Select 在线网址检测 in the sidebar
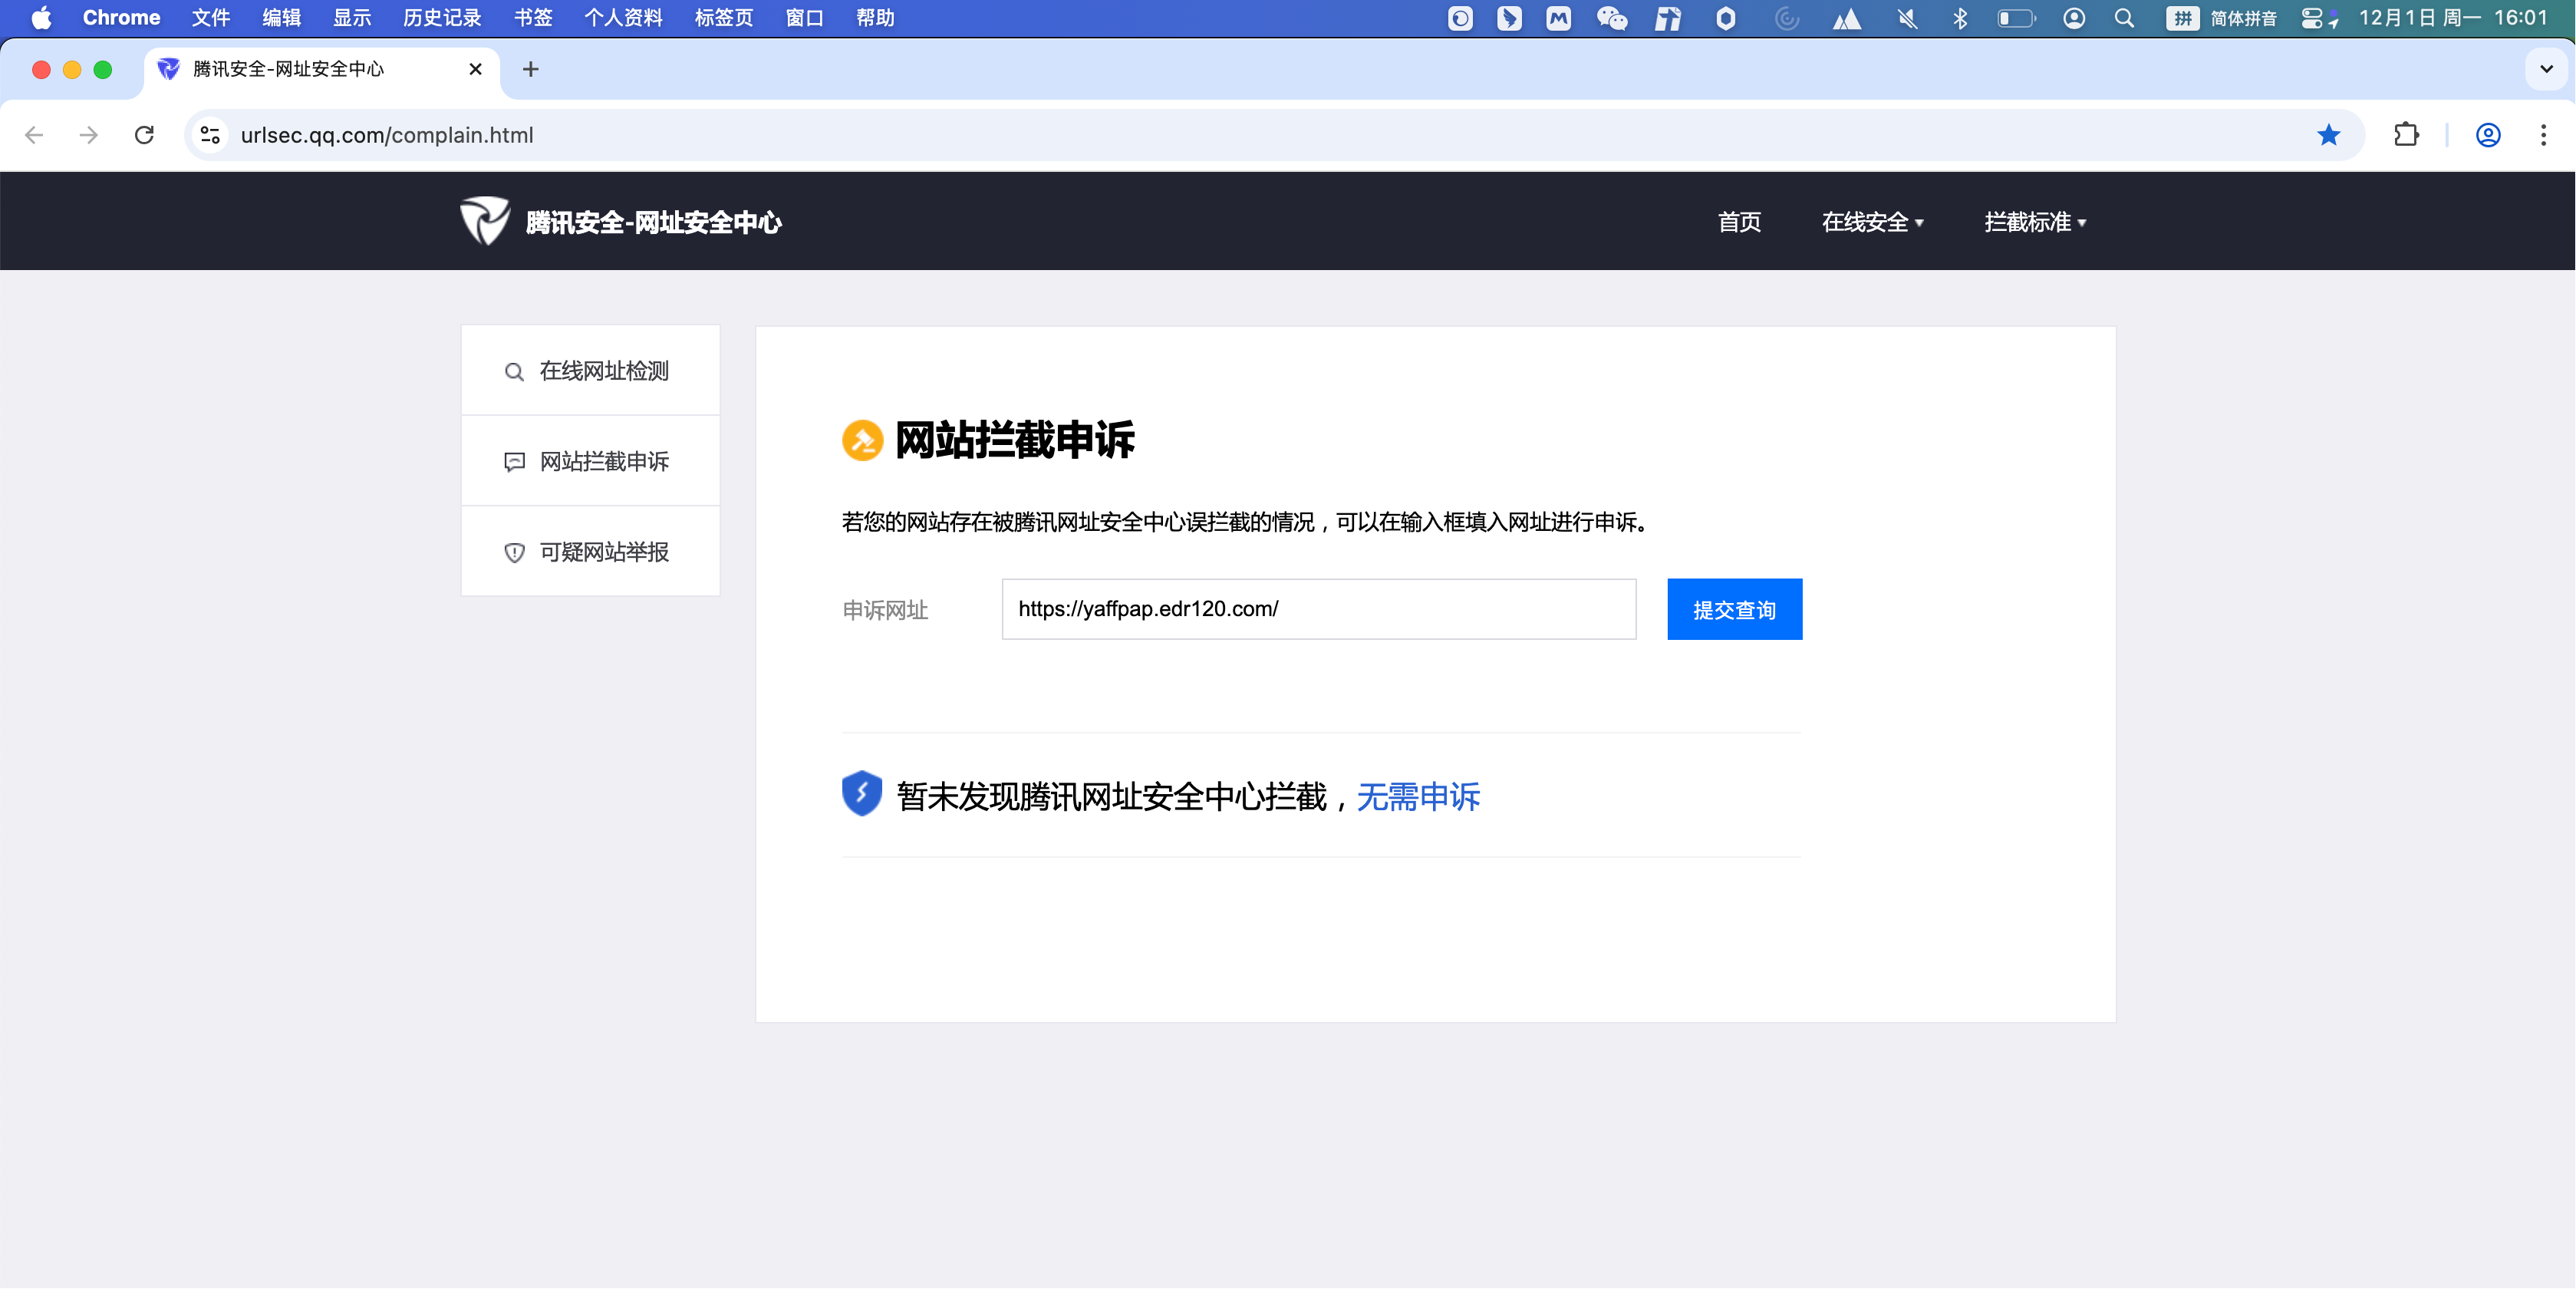 tap(590, 371)
